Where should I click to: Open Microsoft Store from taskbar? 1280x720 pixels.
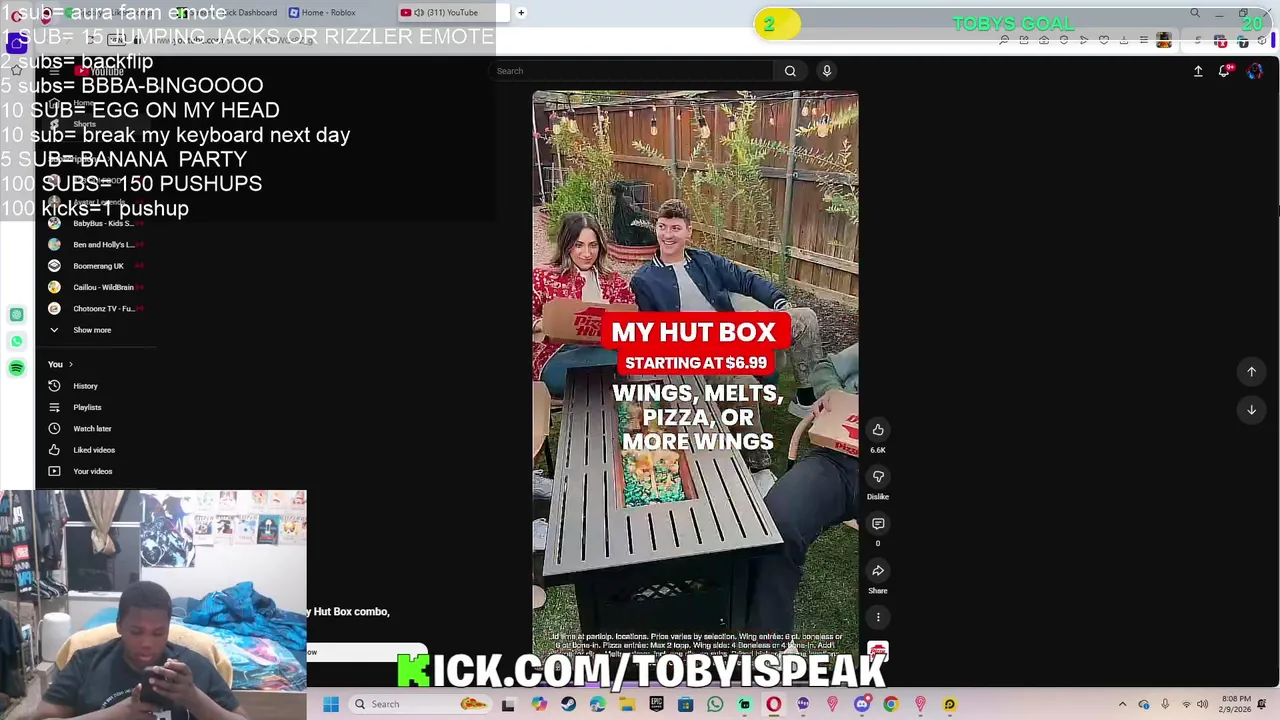tap(685, 704)
